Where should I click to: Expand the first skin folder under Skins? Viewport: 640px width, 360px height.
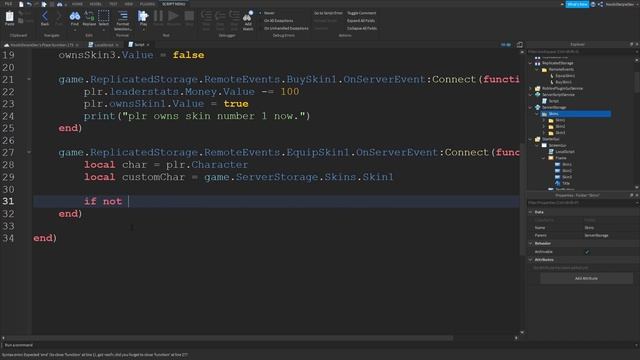tap(544, 120)
